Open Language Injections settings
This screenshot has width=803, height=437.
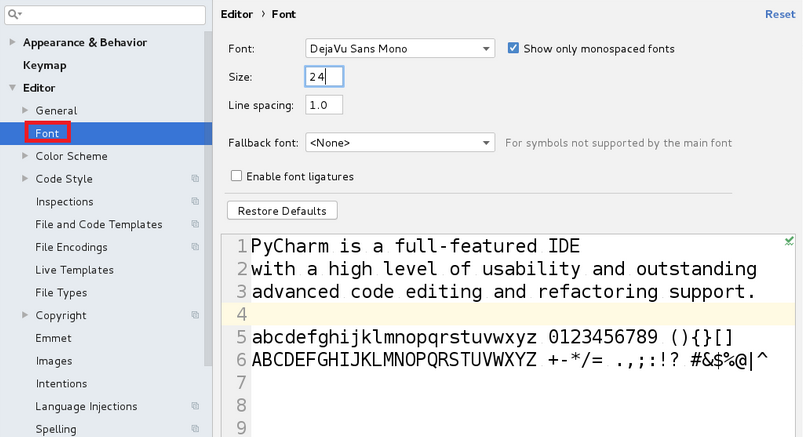point(86,406)
